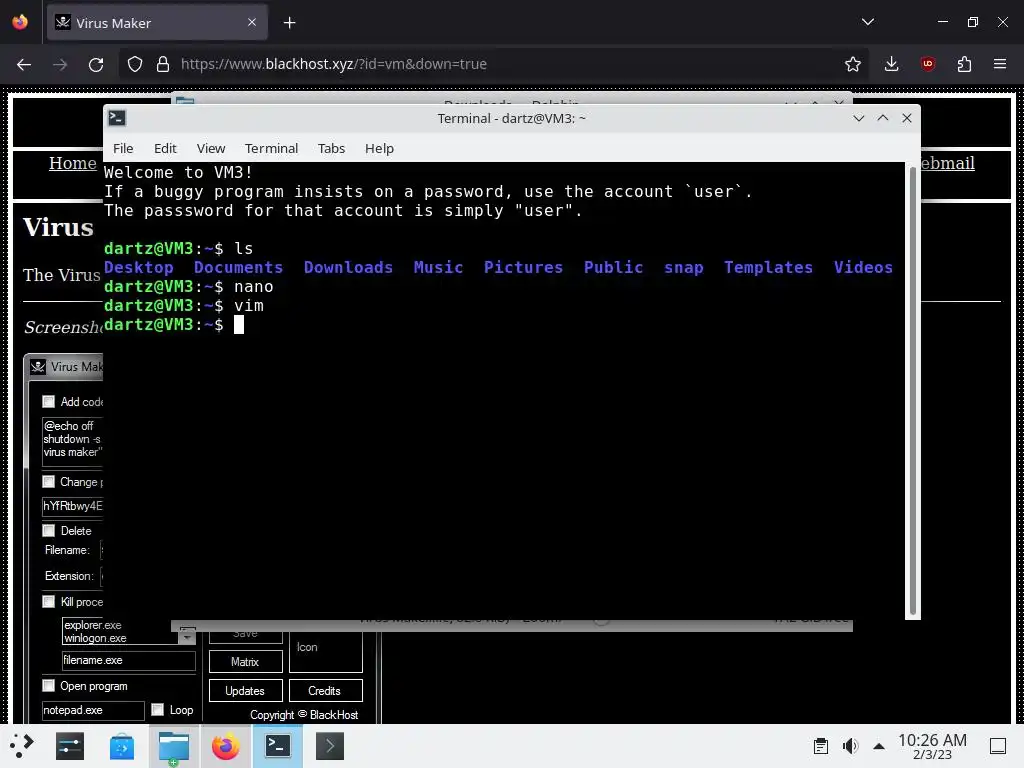
Task: Click the notepad.exe input field
Action: click(93, 710)
